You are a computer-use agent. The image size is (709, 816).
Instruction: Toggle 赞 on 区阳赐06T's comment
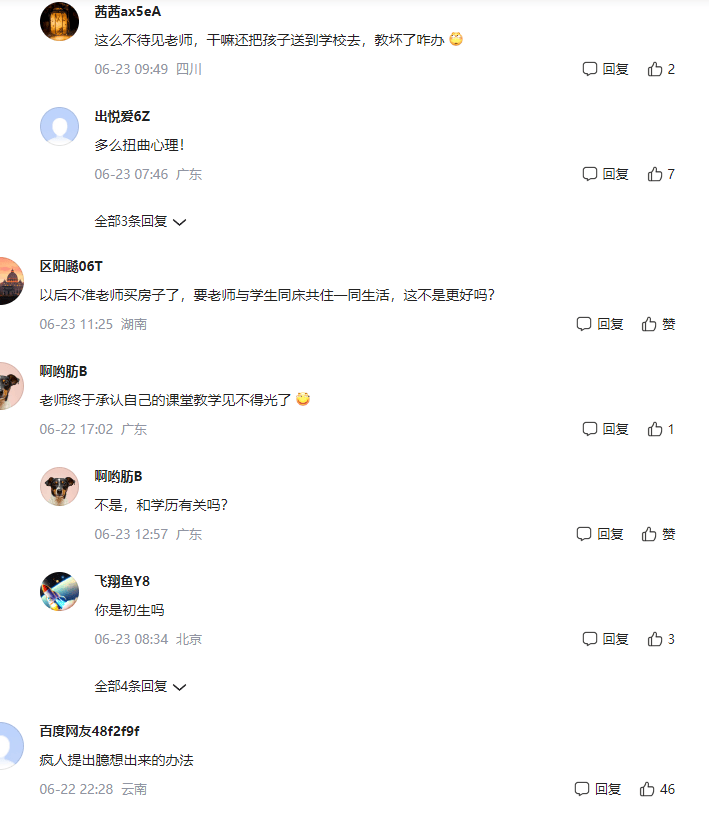pyautogui.click(x=658, y=324)
